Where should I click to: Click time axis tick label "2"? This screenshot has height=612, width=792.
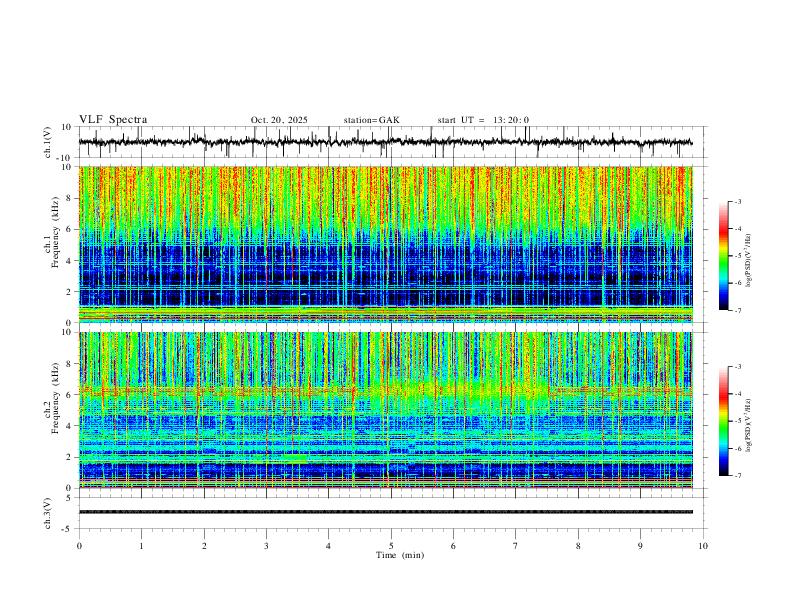click(x=204, y=546)
